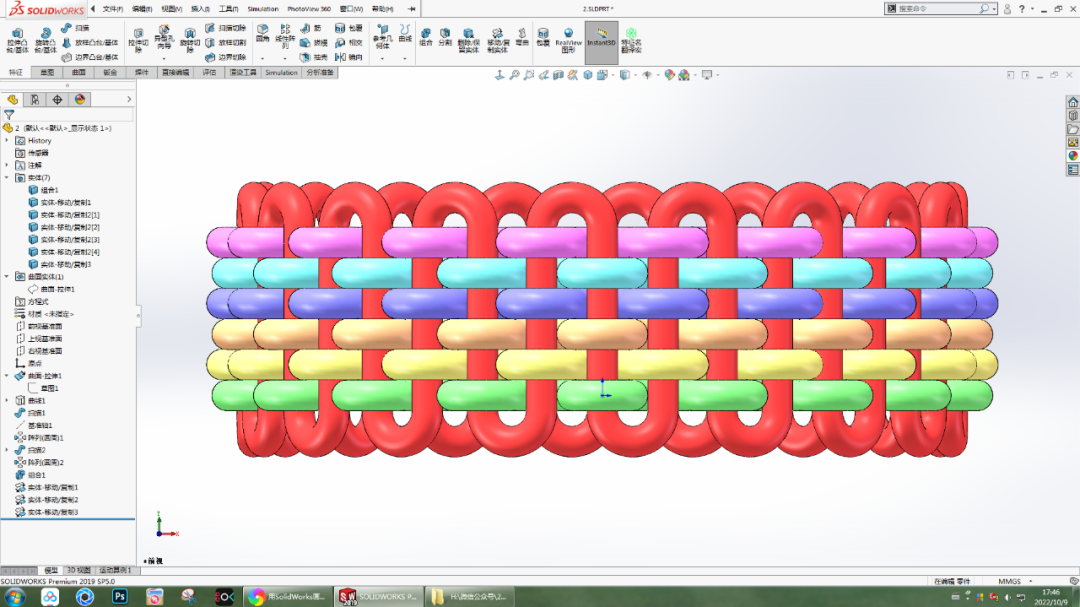Select the 旋转切除 revolved cut tool
The height and width of the screenshot is (607, 1080).
tap(189, 41)
